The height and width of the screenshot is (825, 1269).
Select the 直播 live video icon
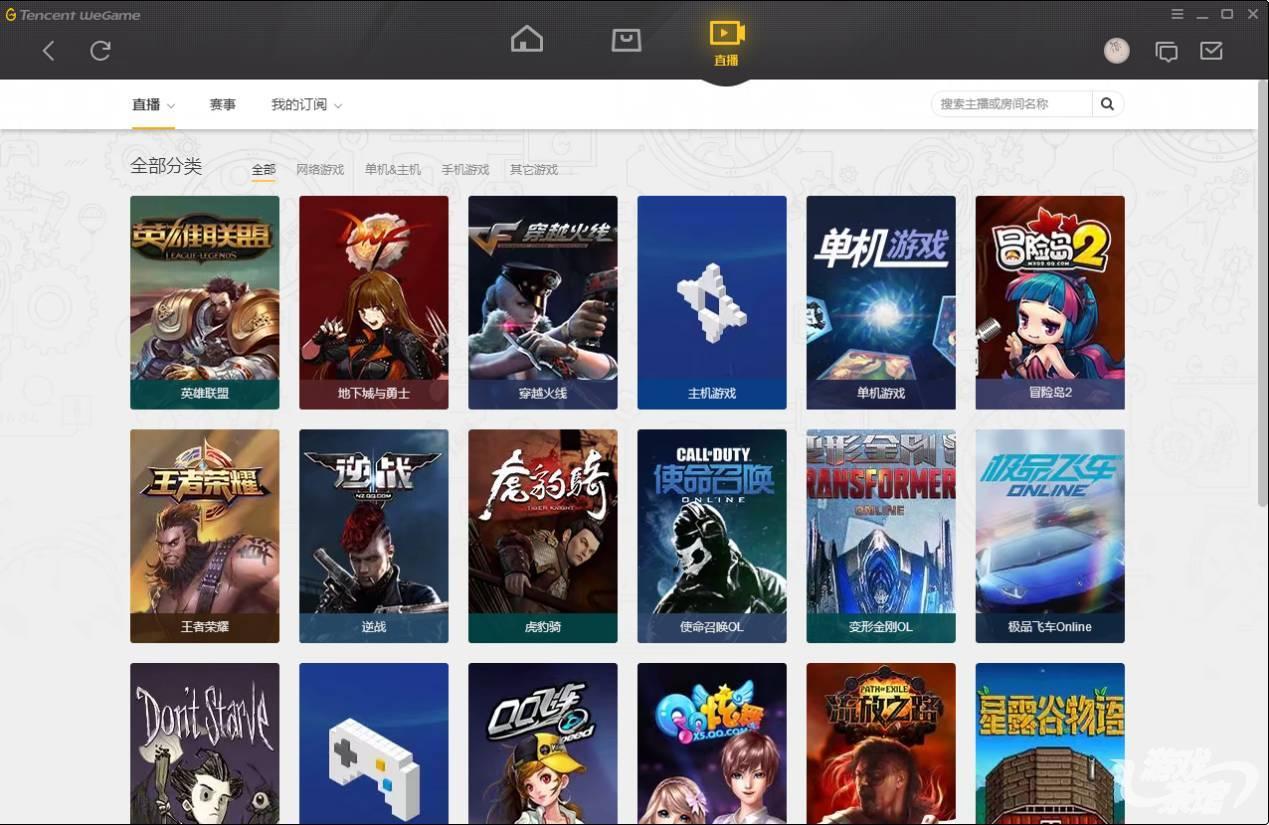tap(726, 43)
